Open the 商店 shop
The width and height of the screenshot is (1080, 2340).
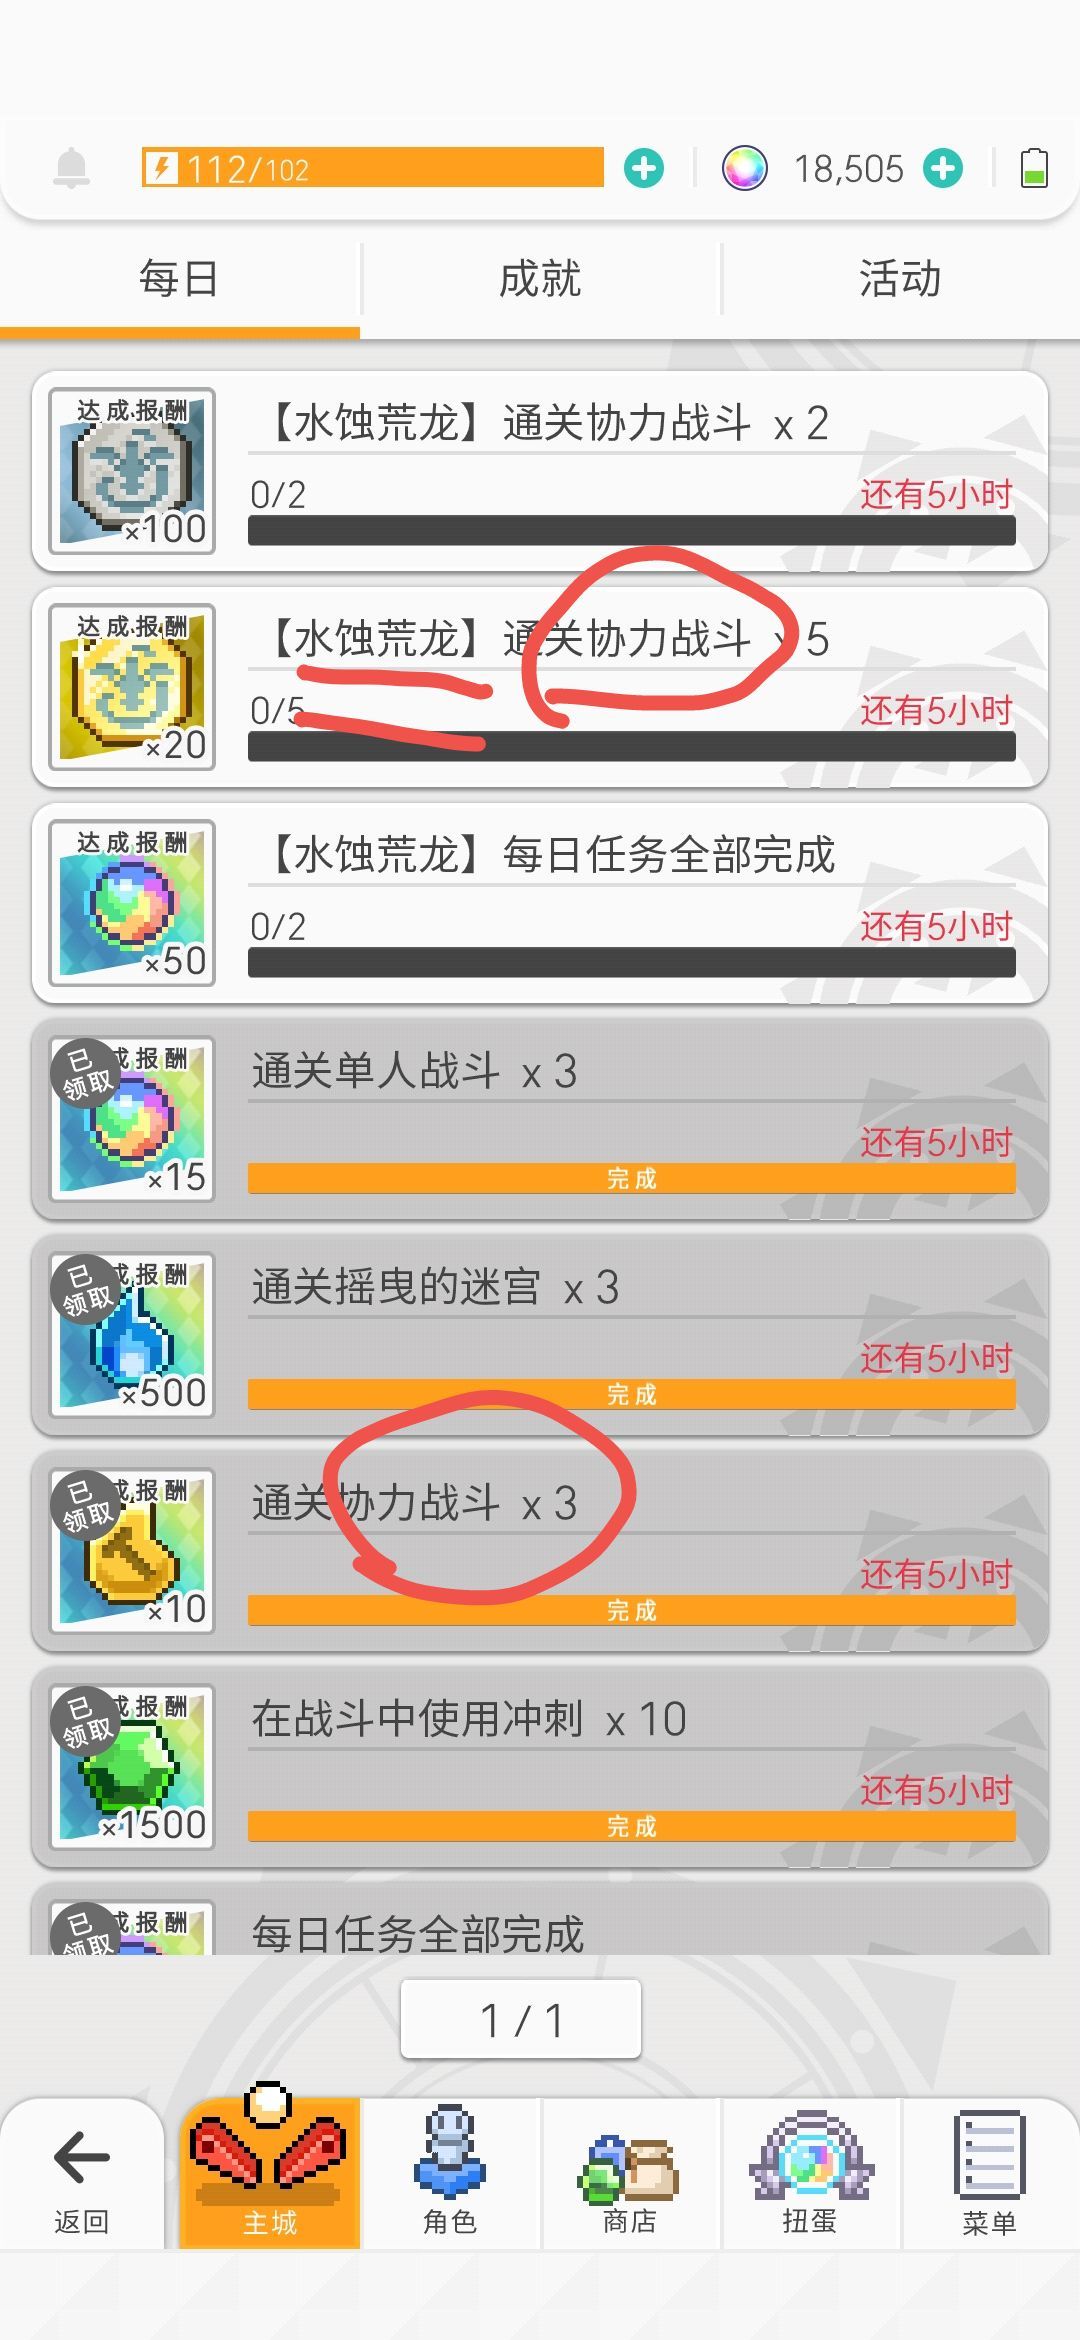click(x=630, y=2172)
